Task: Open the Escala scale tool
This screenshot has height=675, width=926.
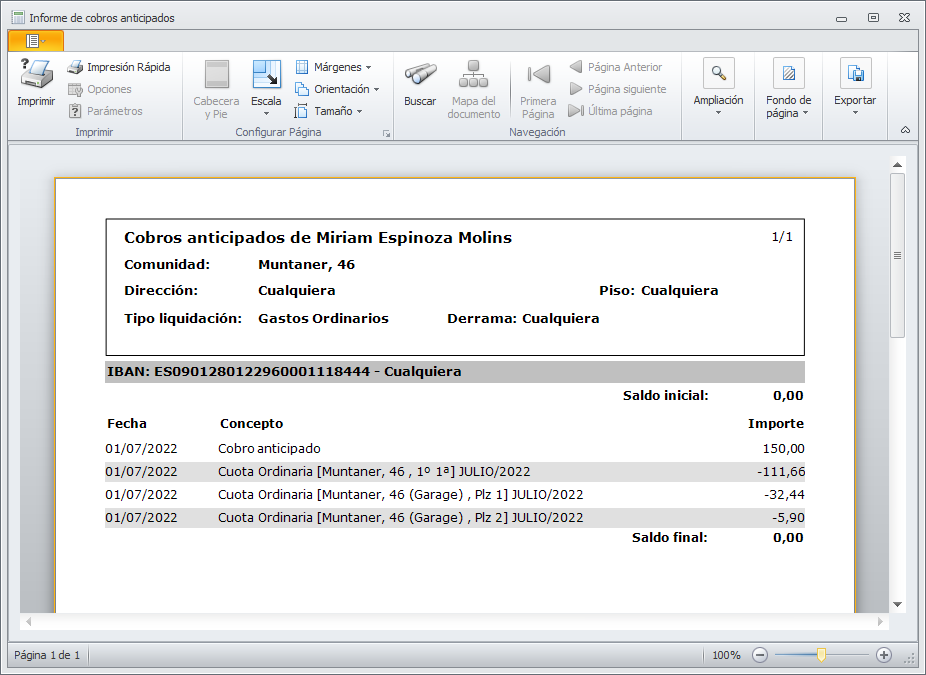Action: click(266, 75)
